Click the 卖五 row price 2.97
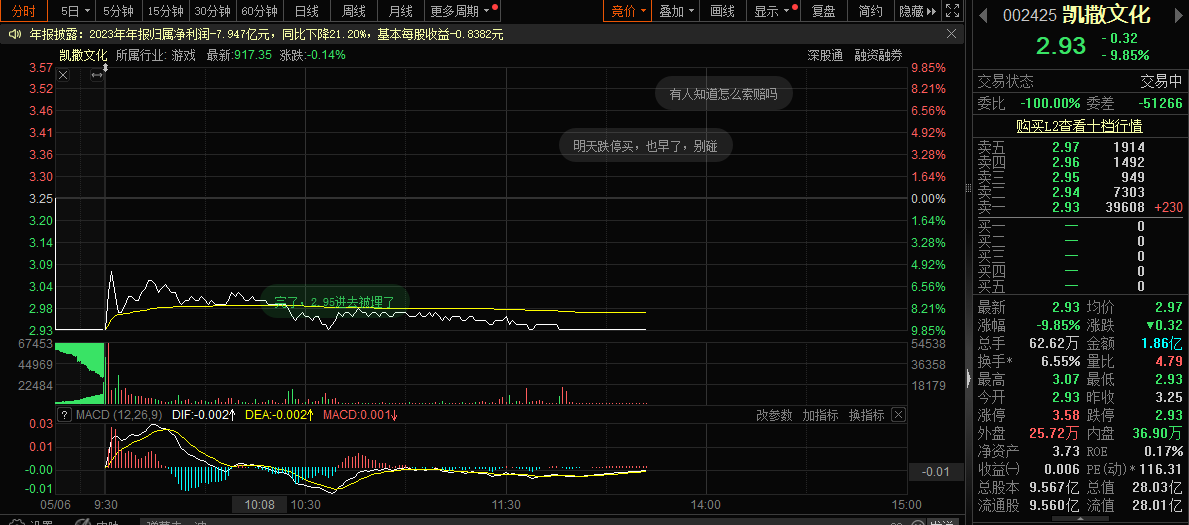This screenshot has height=525, width=1189. coord(1065,147)
